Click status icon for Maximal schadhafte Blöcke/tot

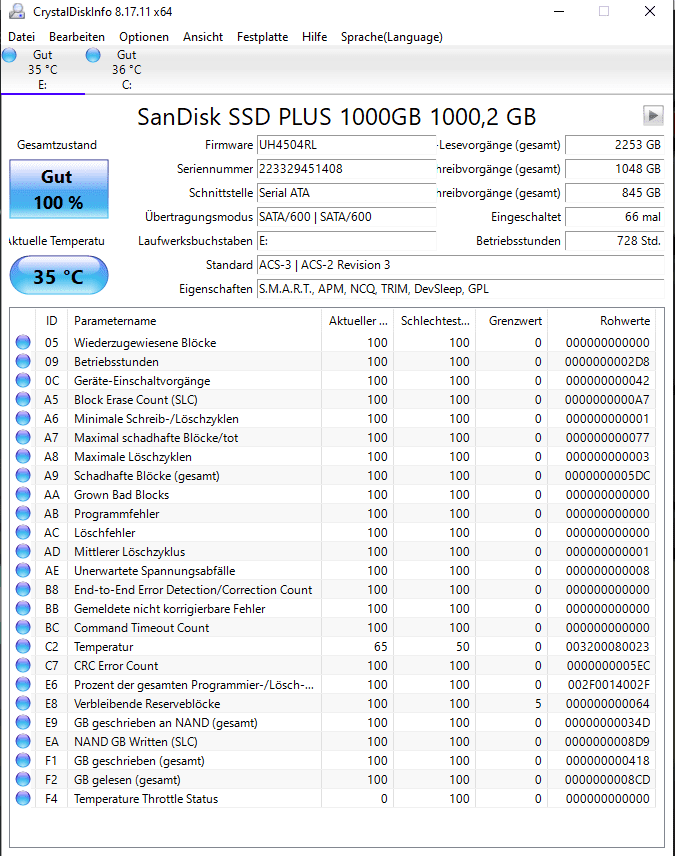pos(23,437)
